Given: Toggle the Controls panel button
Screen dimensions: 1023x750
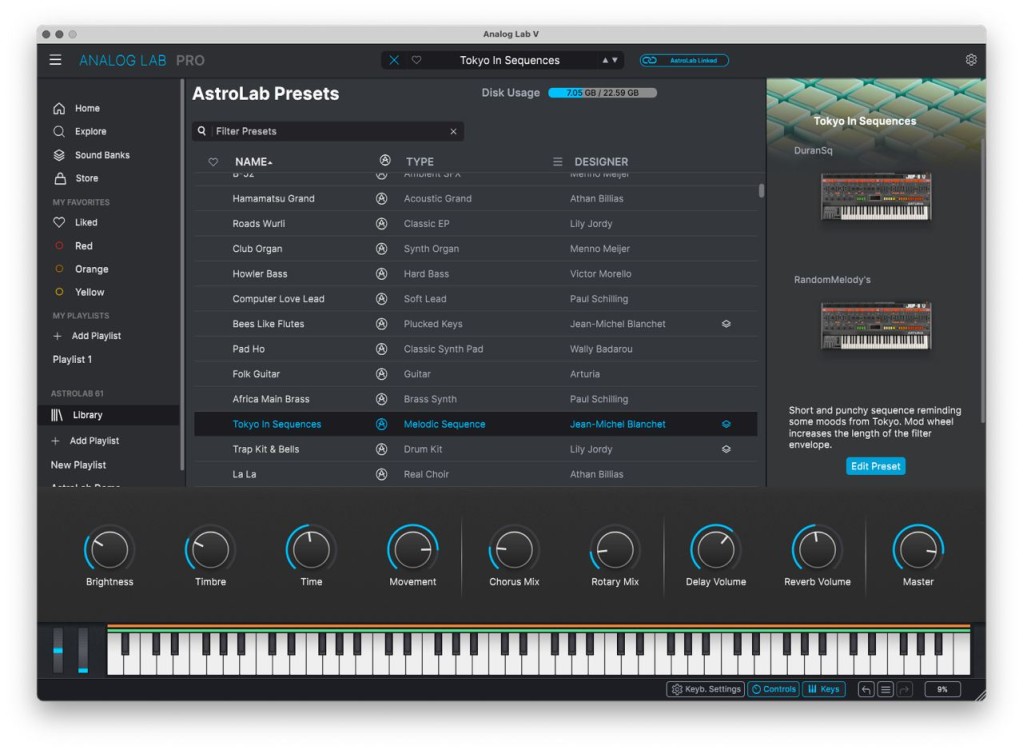Looking at the screenshot, I should (x=774, y=689).
